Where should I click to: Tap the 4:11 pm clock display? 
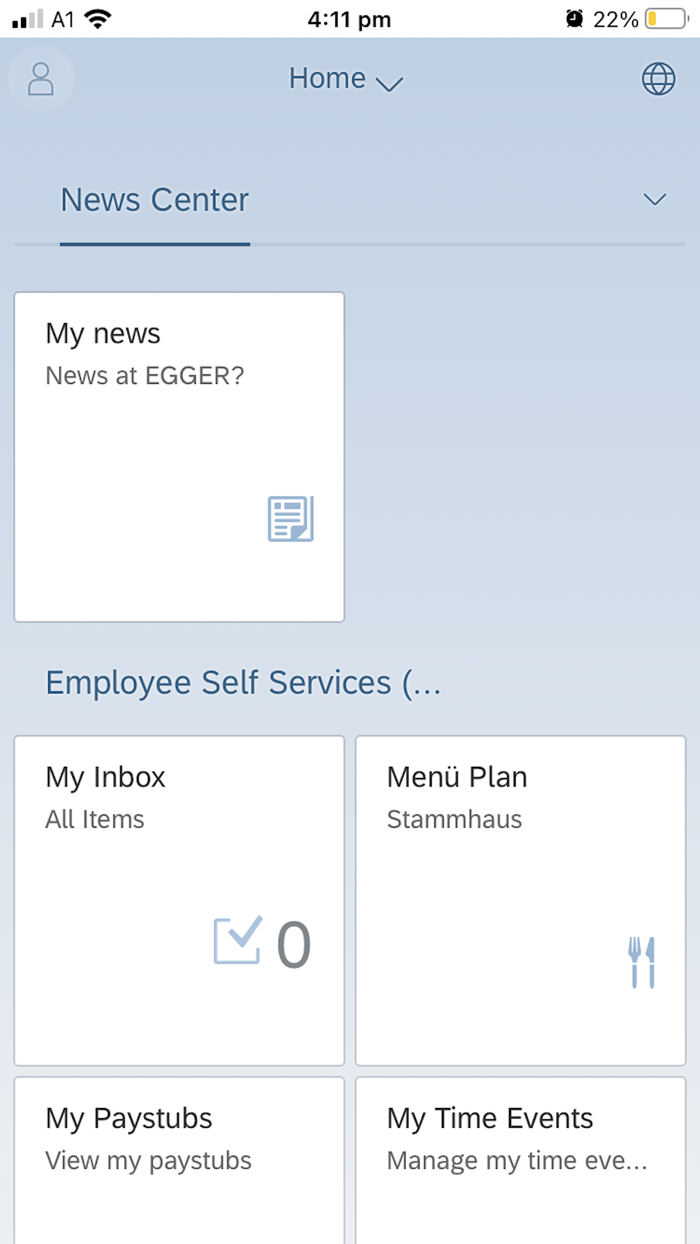[349, 17]
